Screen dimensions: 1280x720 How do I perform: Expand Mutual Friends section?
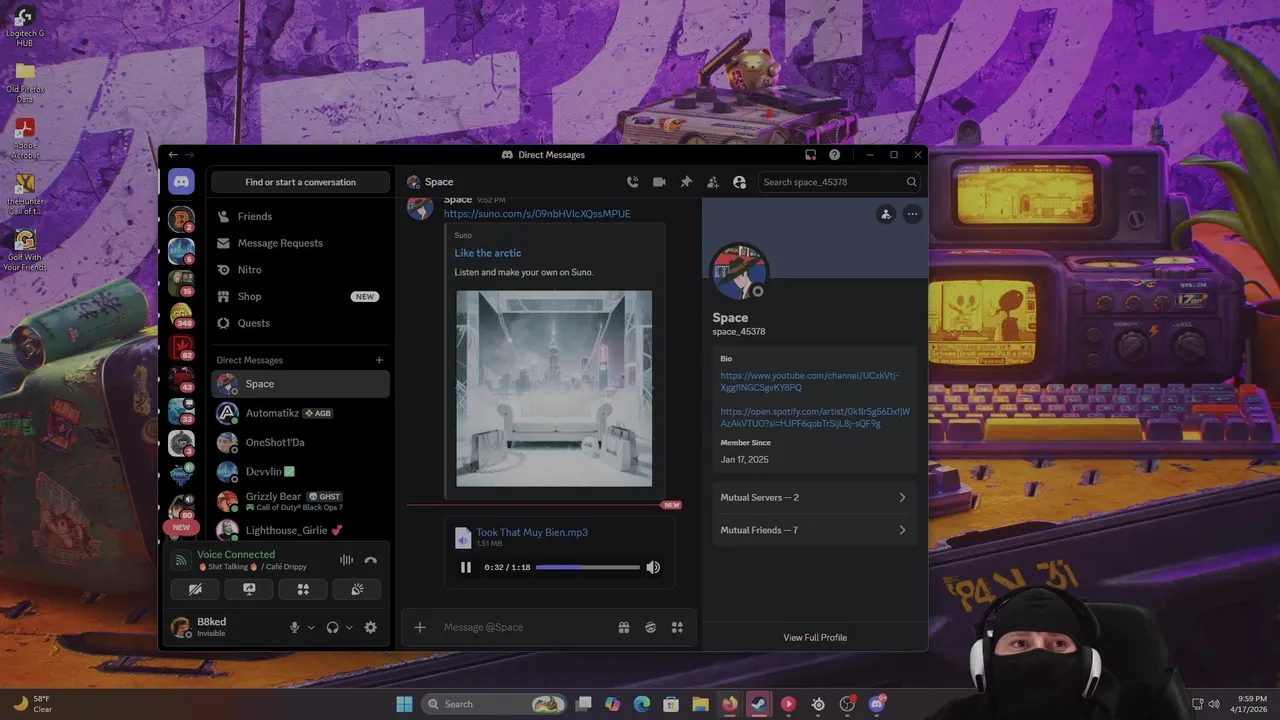[814, 530]
